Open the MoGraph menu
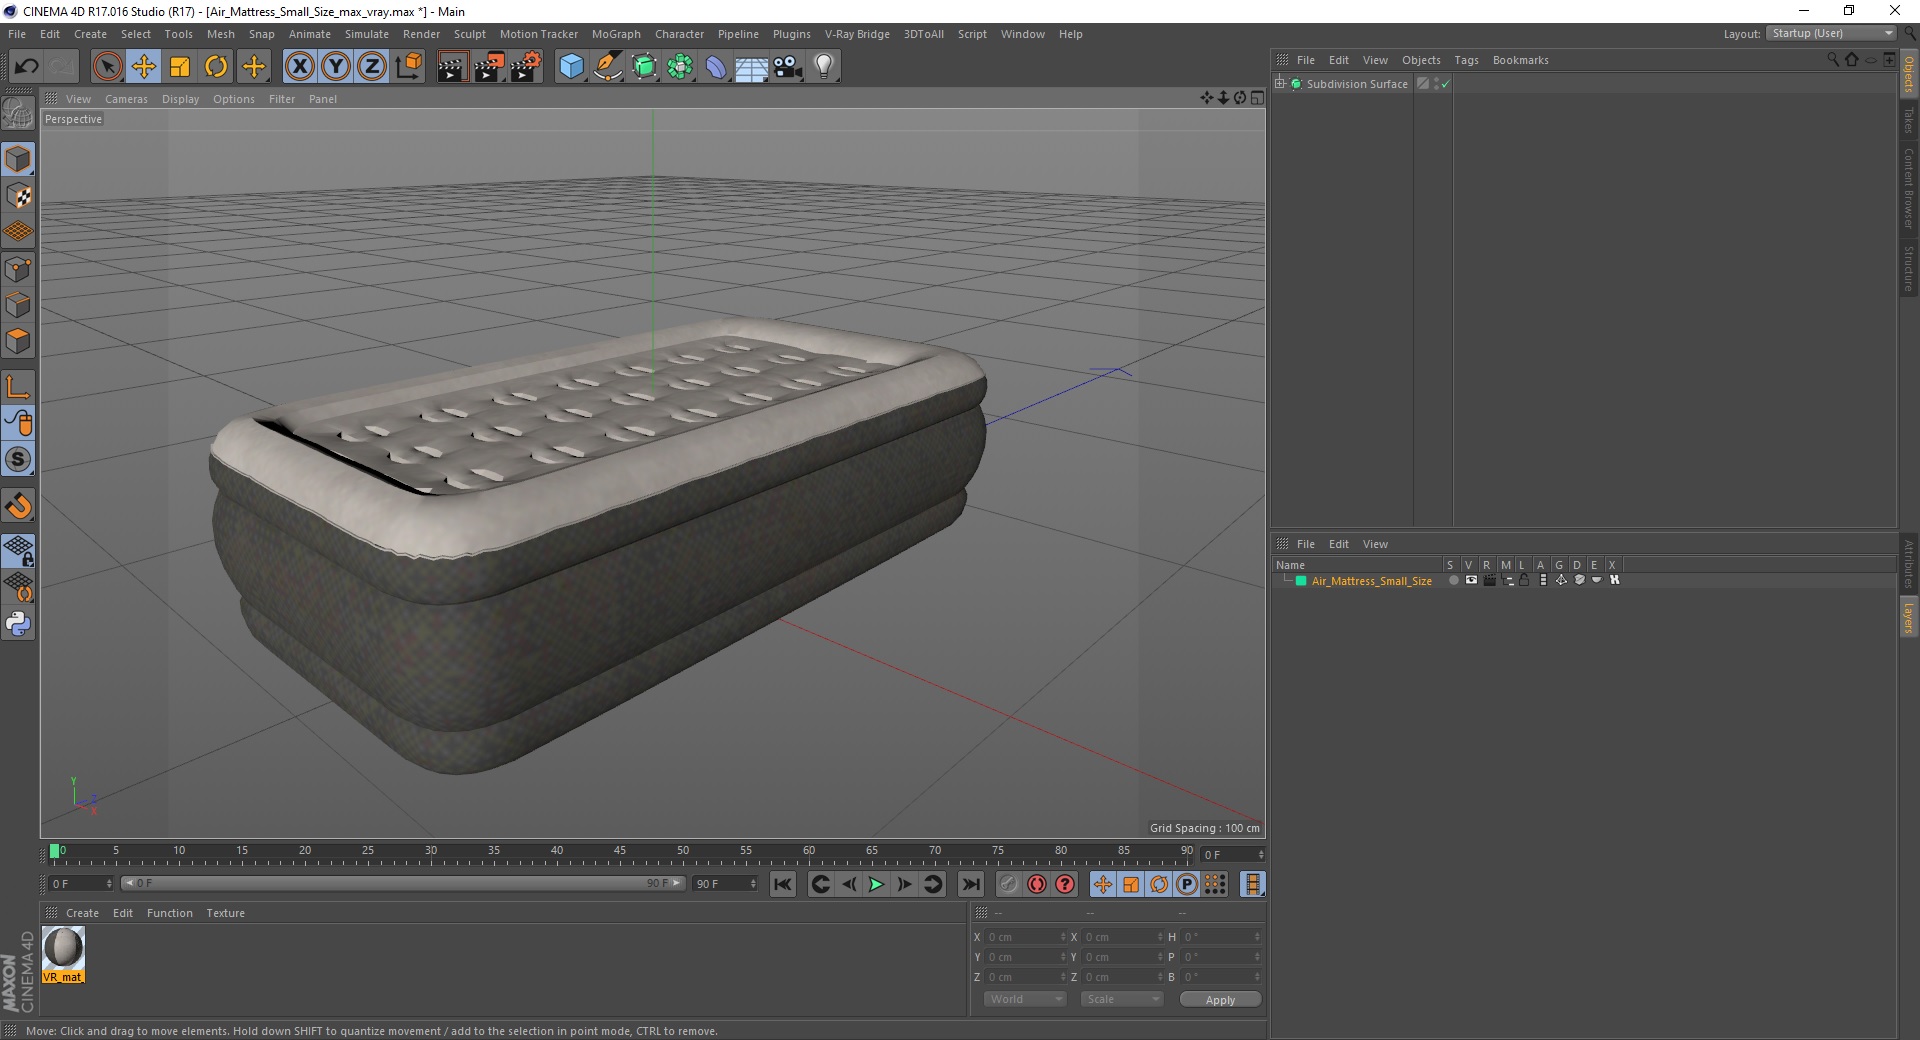The height and width of the screenshot is (1040, 1920). (x=616, y=34)
